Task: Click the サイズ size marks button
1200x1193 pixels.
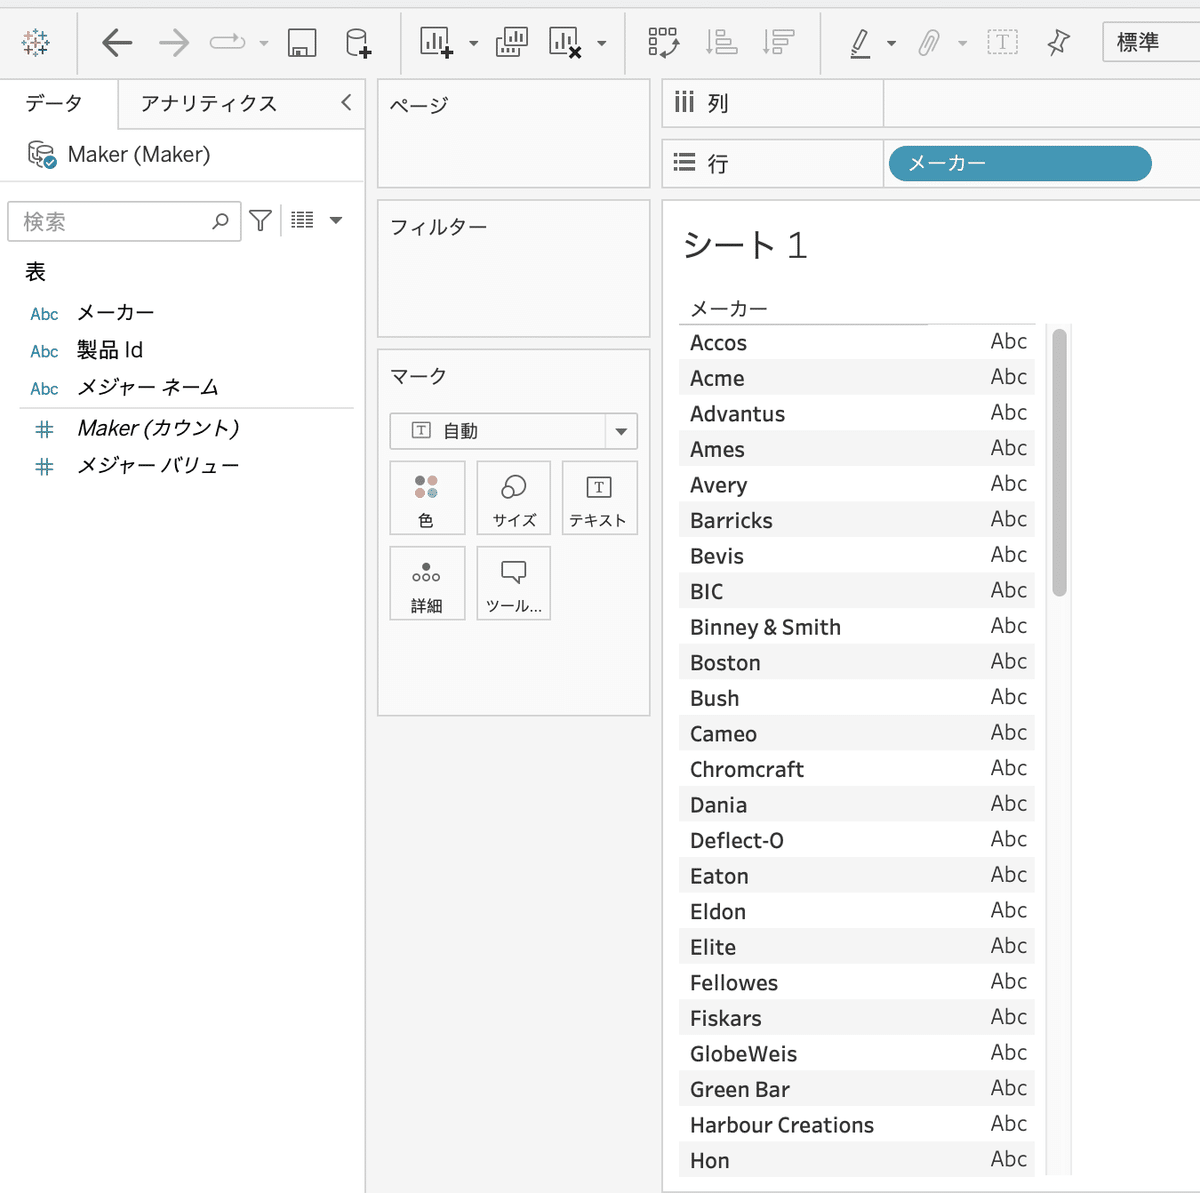Action: click(514, 499)
